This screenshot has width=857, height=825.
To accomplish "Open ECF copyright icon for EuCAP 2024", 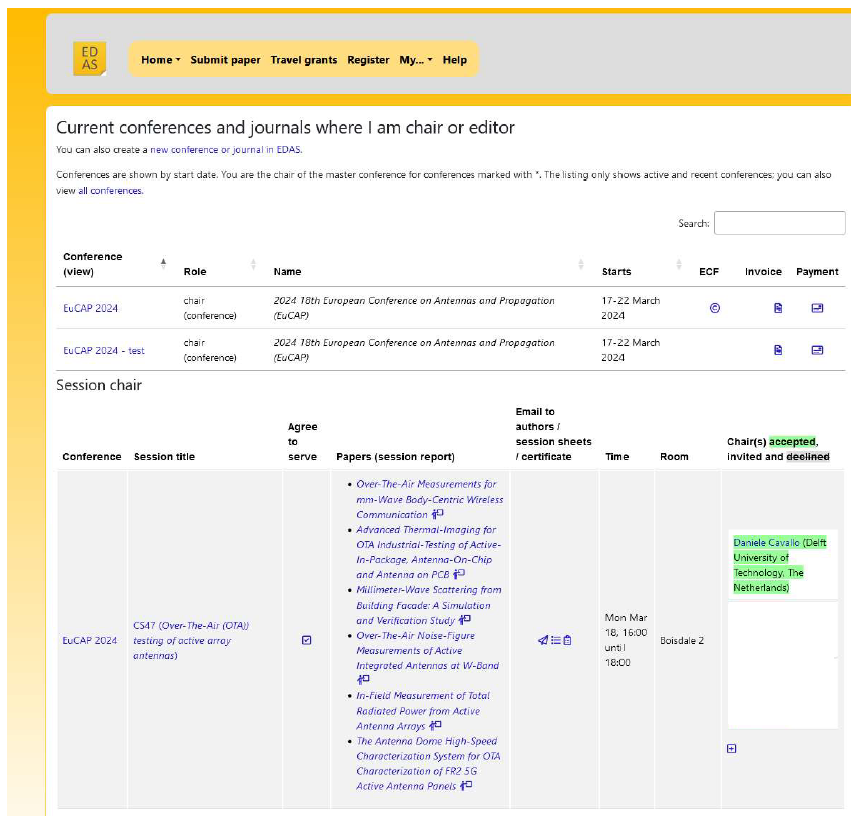I will tap(714, 308).
